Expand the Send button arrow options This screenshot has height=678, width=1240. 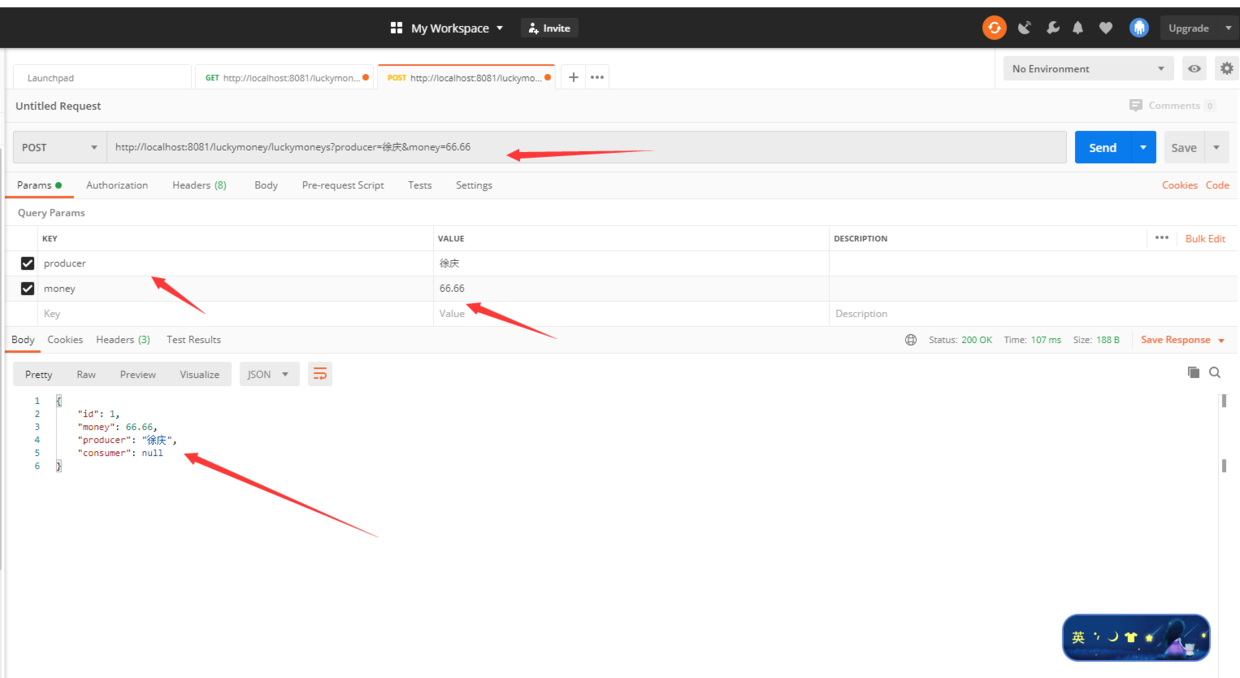pyautogui.click(x=1143, y=147)
